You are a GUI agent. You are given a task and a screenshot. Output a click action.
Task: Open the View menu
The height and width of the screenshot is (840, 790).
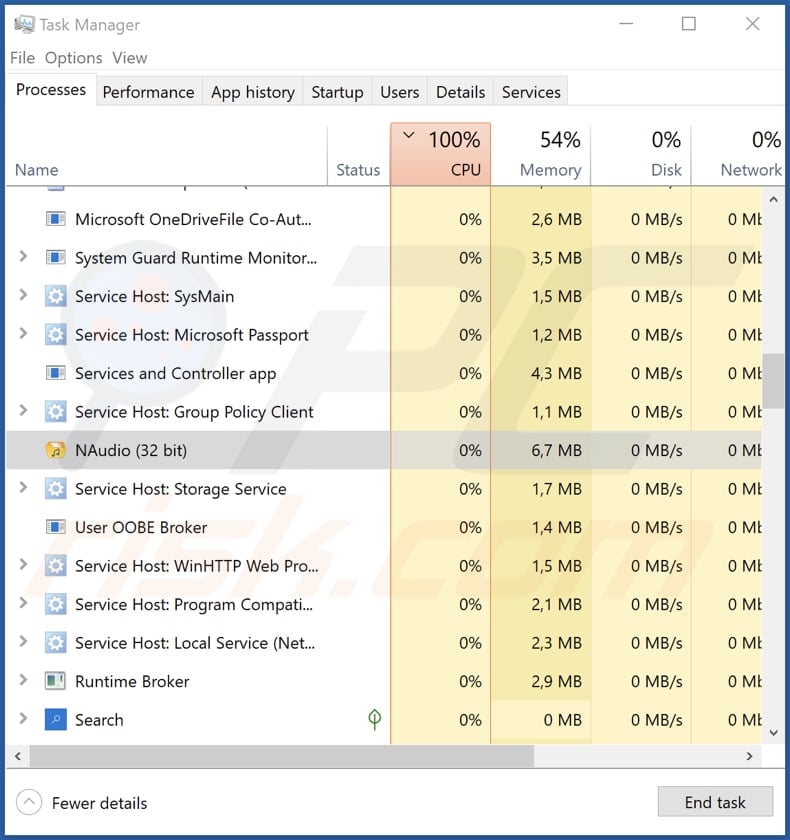130,58
